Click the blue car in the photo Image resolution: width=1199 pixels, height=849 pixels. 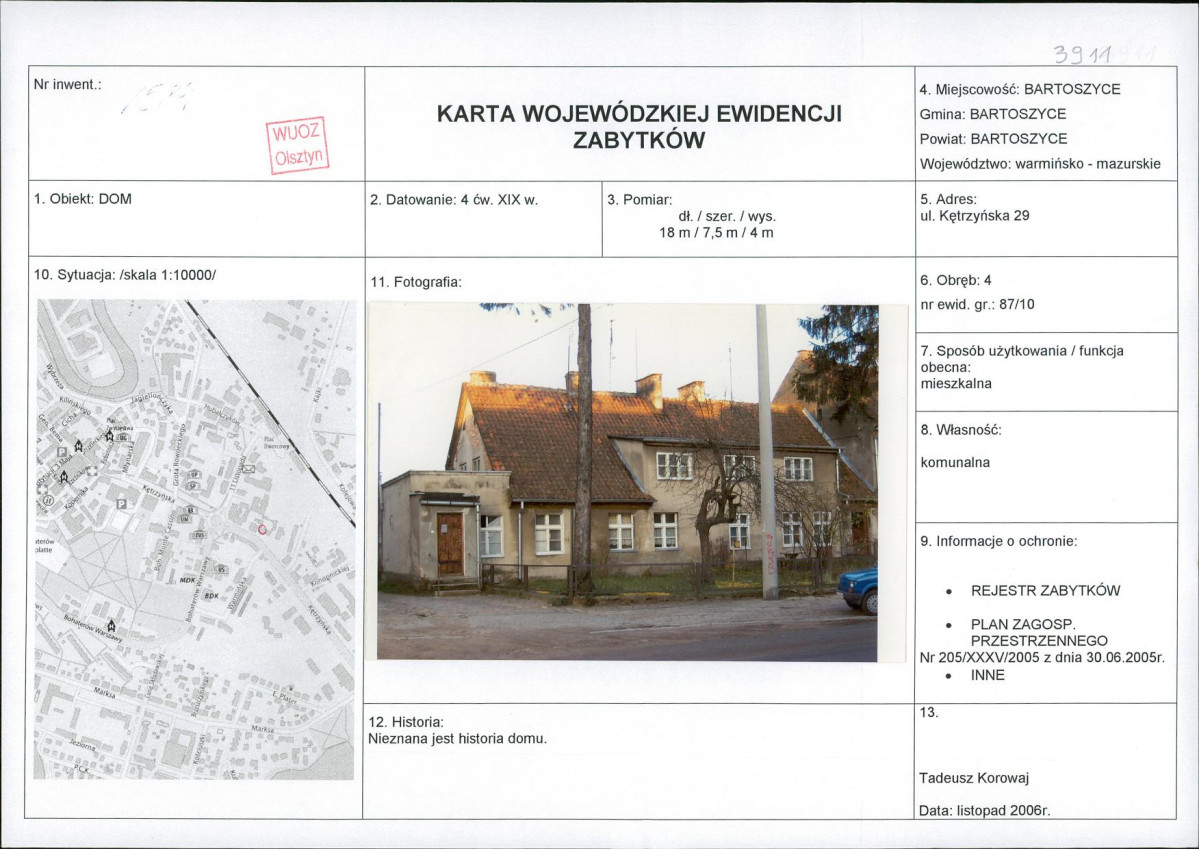point(858,589)
